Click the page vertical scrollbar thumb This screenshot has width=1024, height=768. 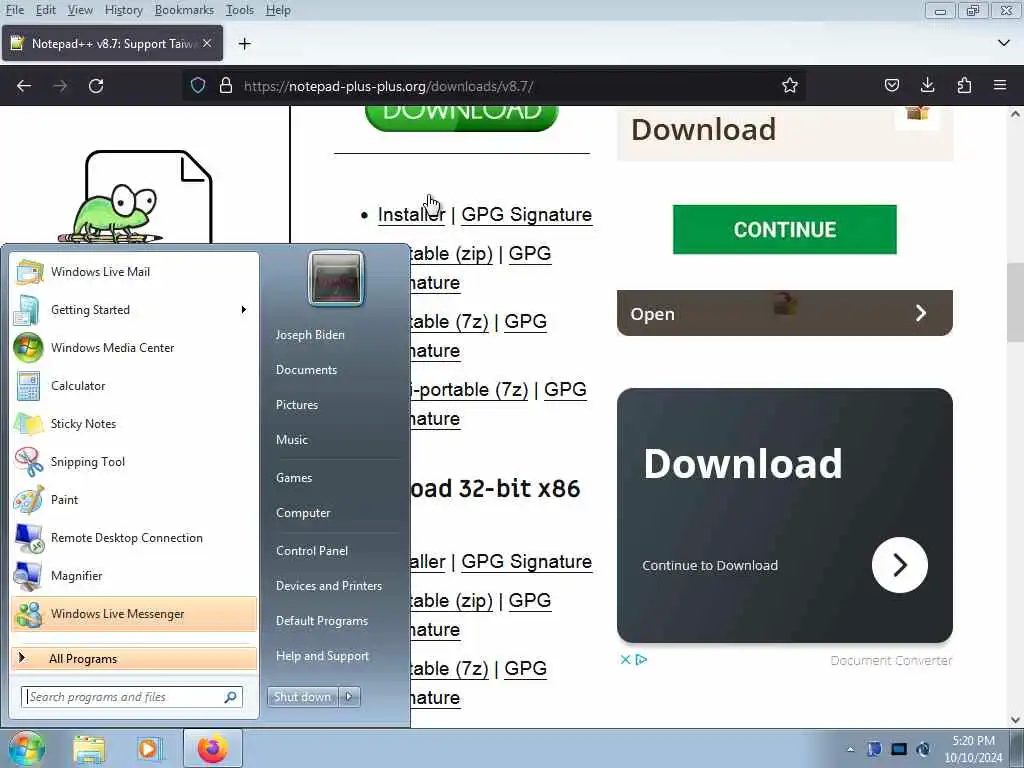(x=1015, y=302)
